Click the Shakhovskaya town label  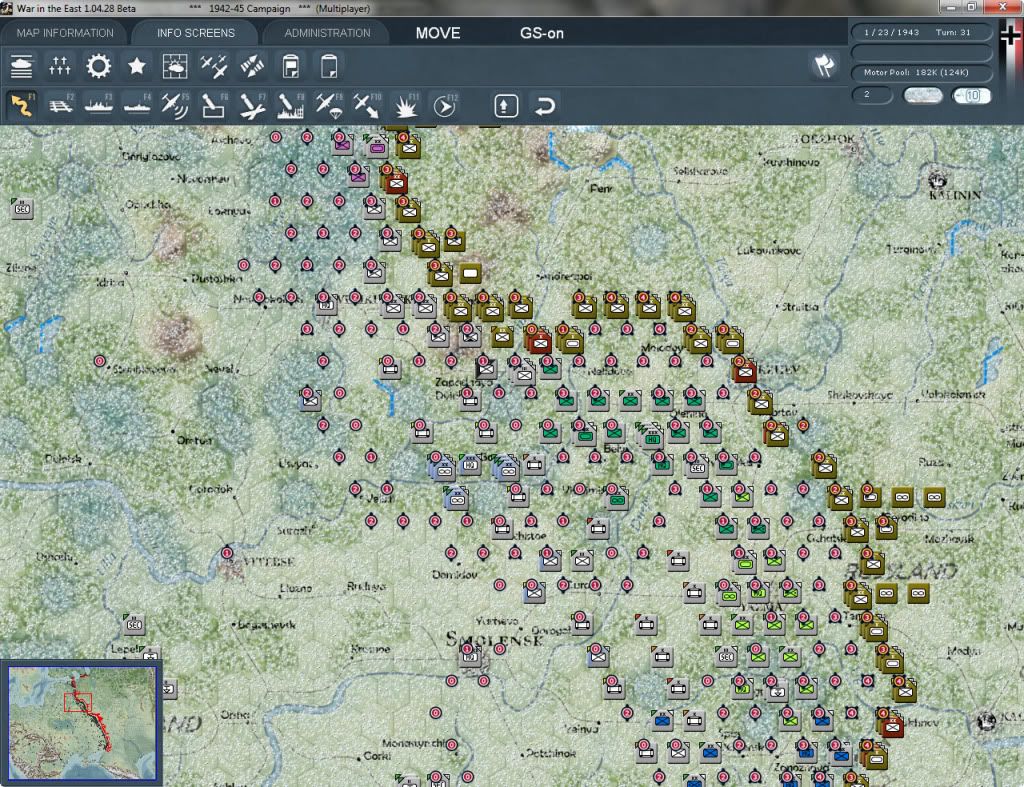pyautogui.click(x=859, y=394)
